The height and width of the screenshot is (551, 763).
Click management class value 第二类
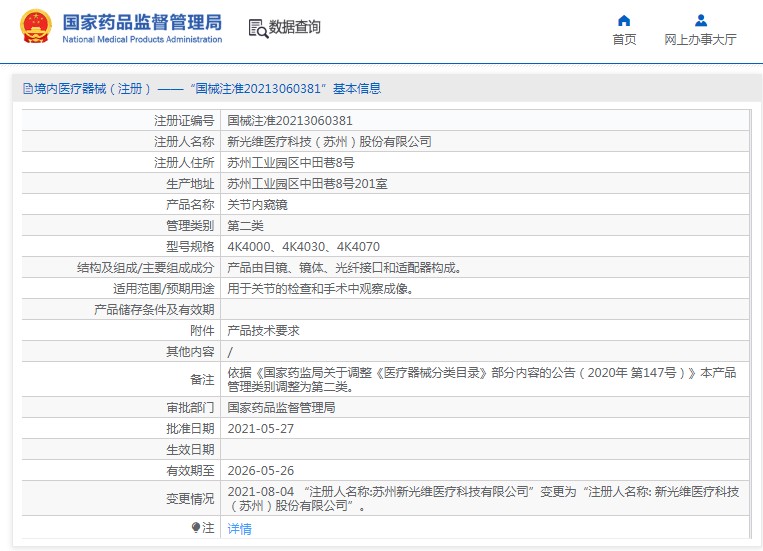tap(245, 225)
